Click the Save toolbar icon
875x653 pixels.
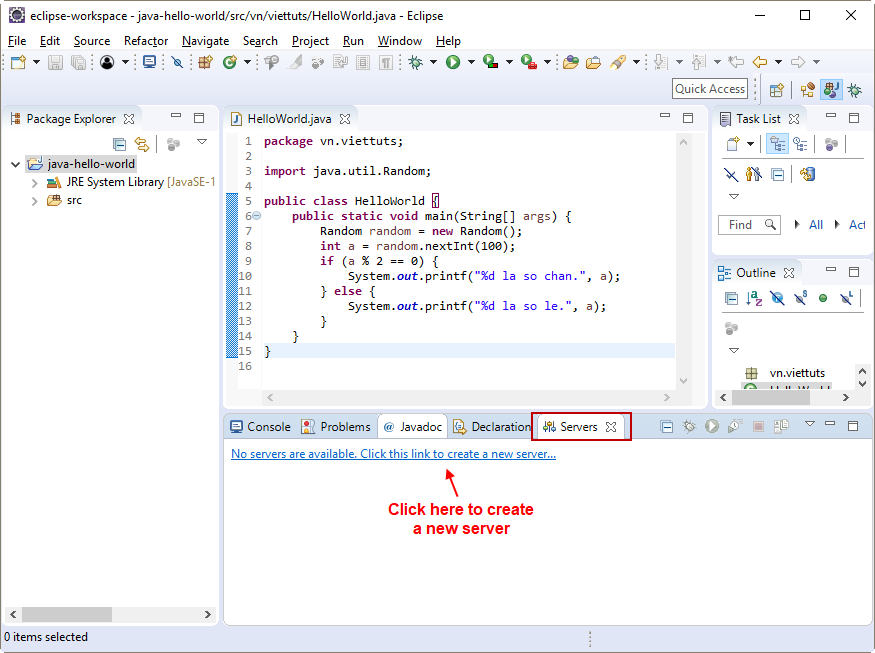(x=55, y=62)
